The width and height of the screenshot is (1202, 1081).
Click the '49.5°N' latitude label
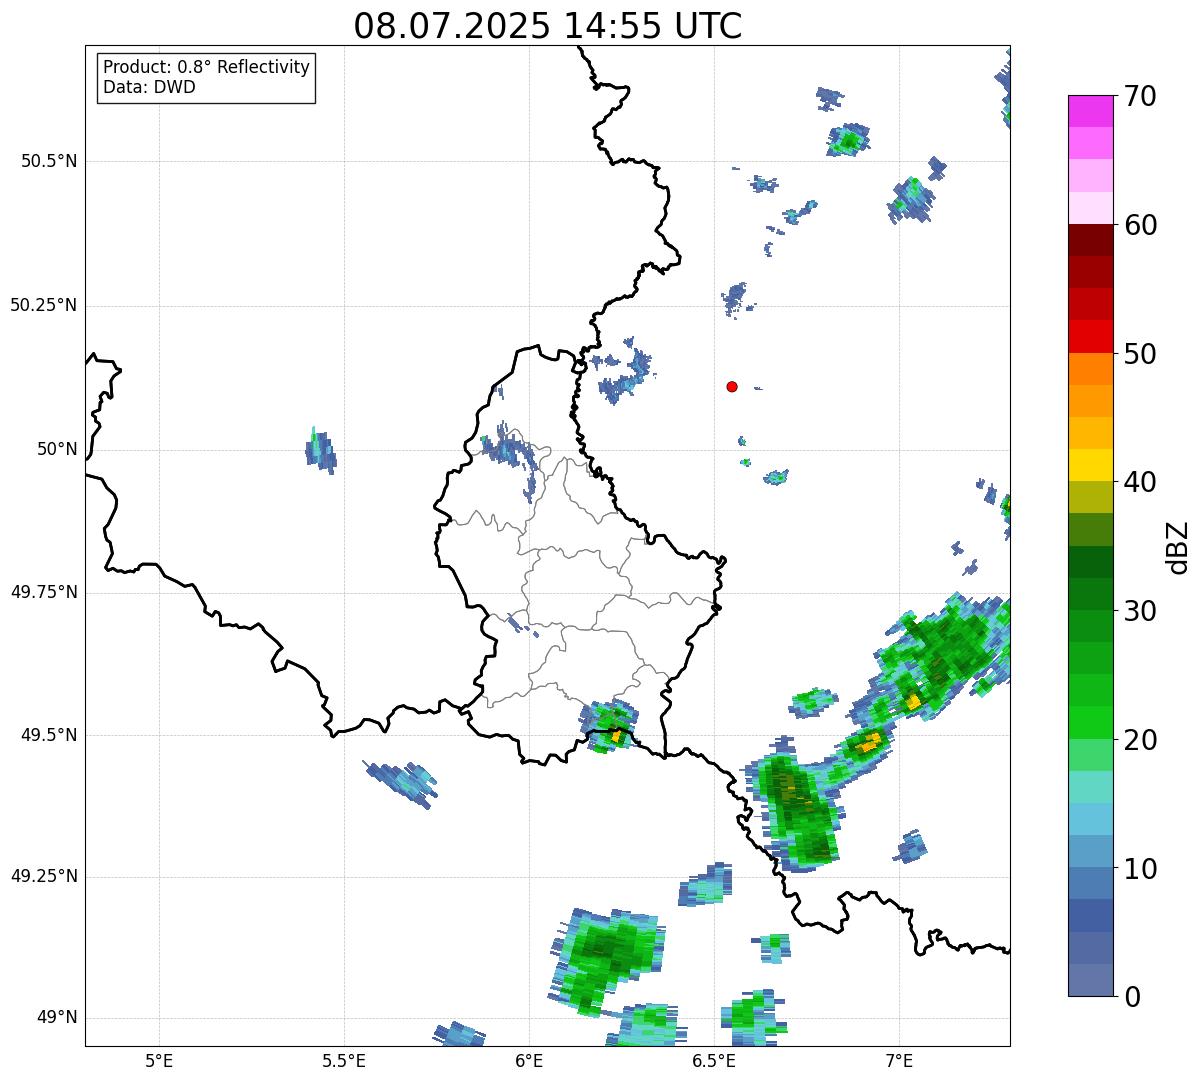pos(49,735)
